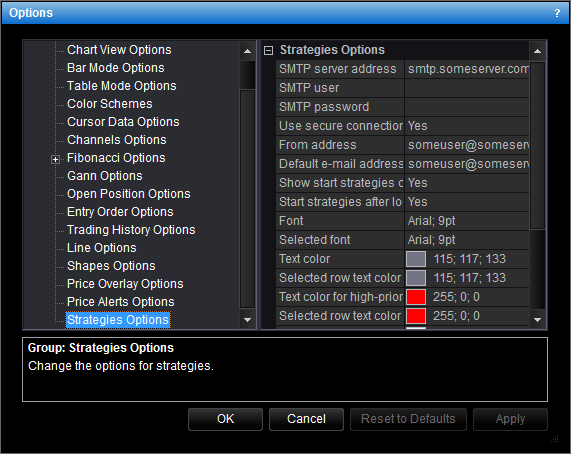This screenshot has width=571, height=454.
Task: Click the property grid scroll down arrow
Action: click(537, 320)
